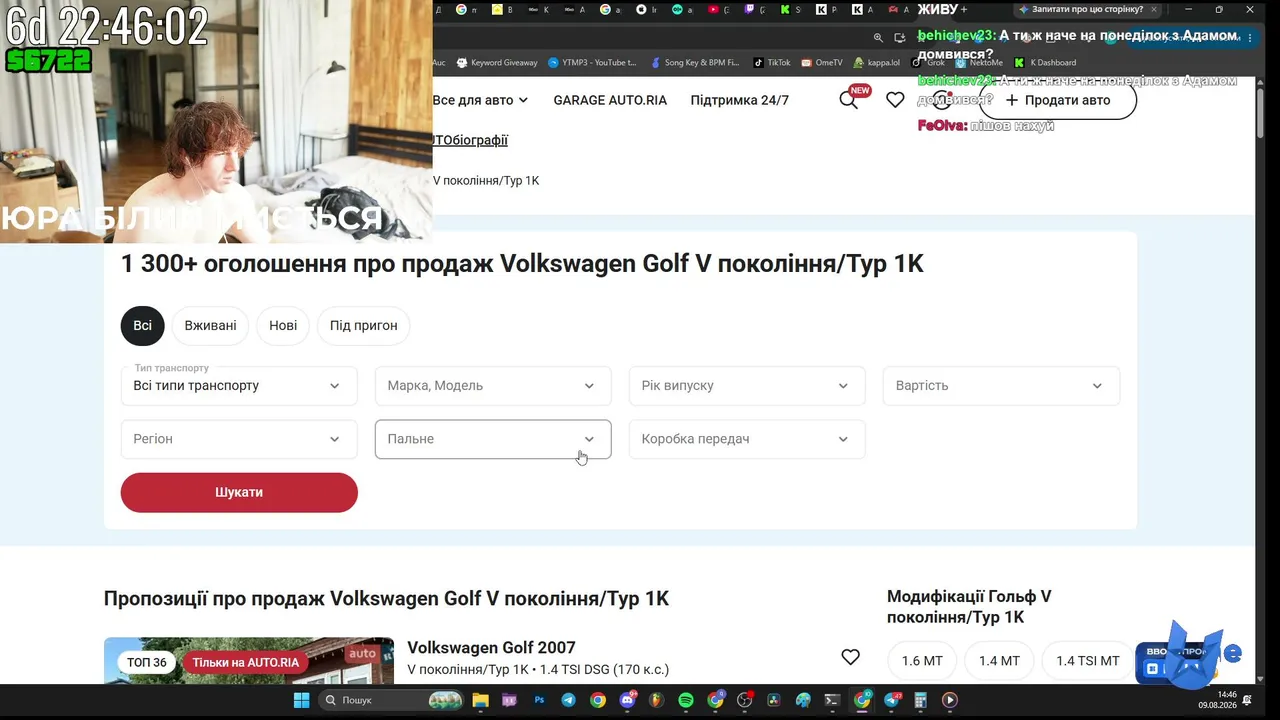Viewport: 1280px width, 720px height.
Task: Open the kappa.lol bookmark
Action: (x=876, y=62)
